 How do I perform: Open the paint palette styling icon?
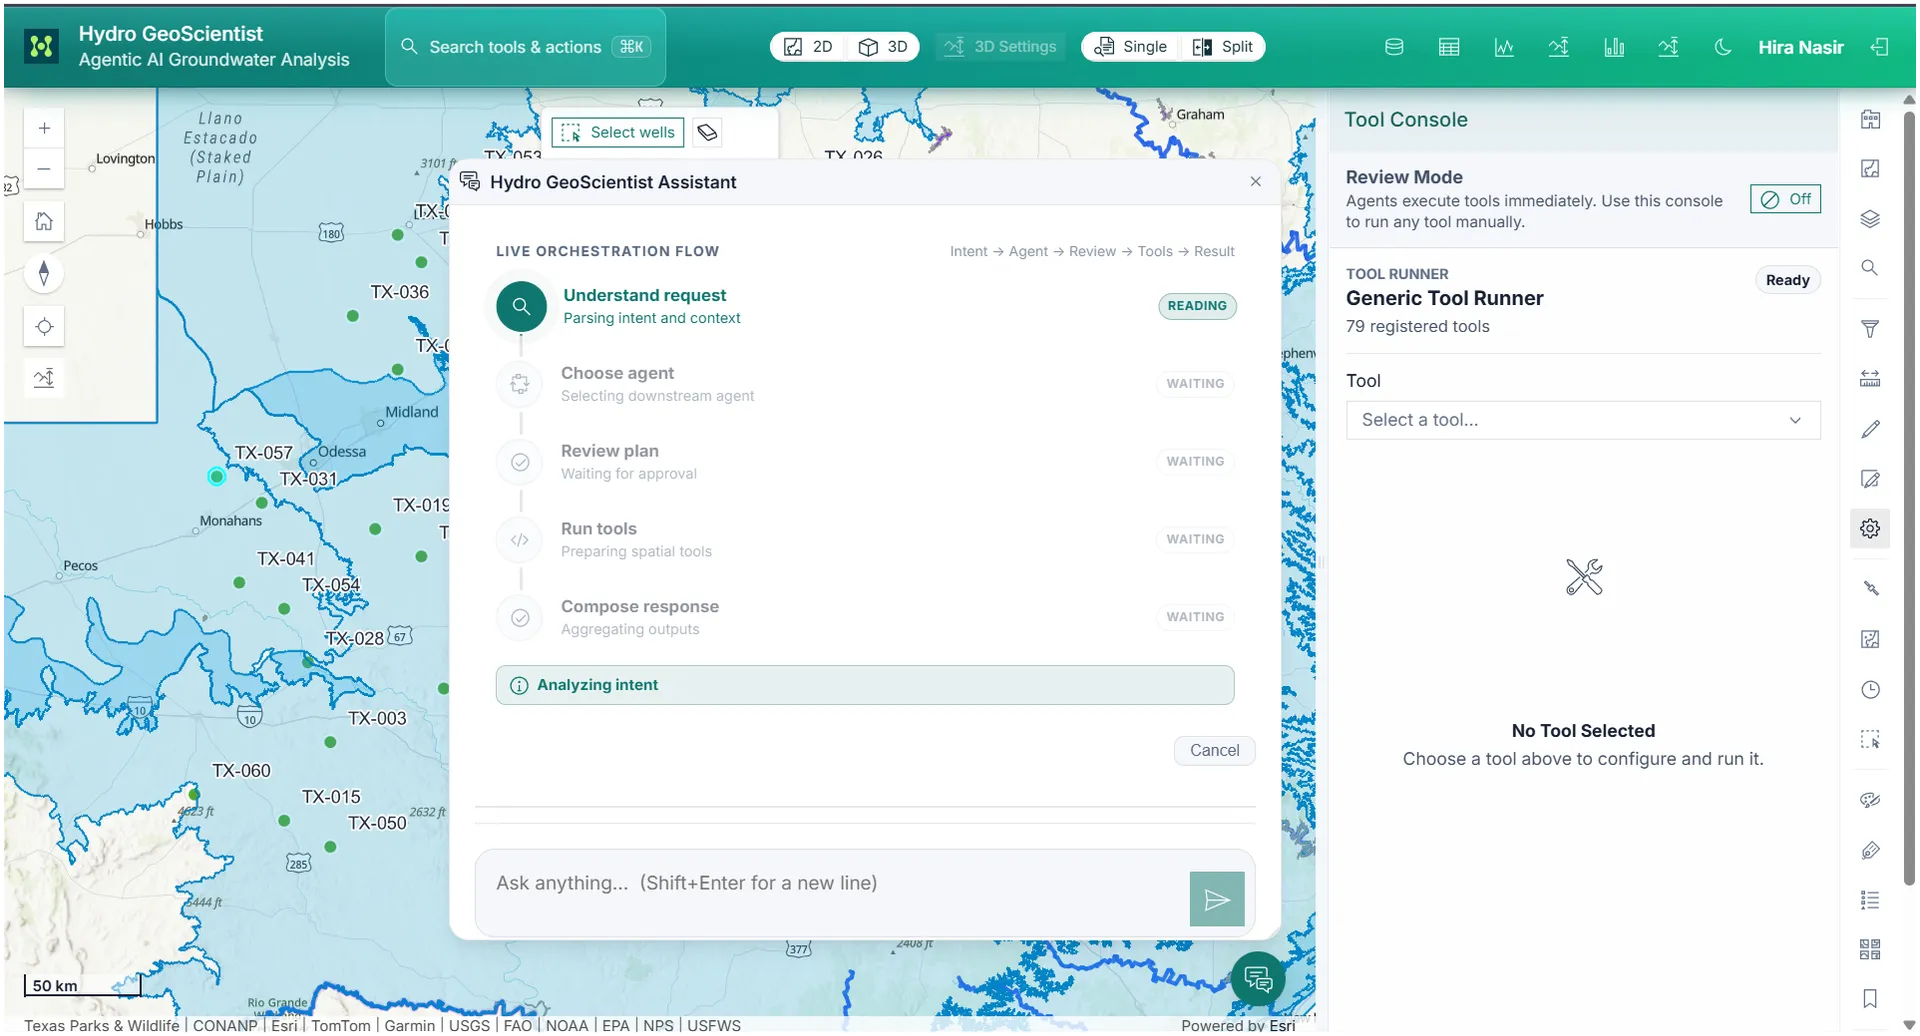pyautogui.click(x=1870, y=800)
